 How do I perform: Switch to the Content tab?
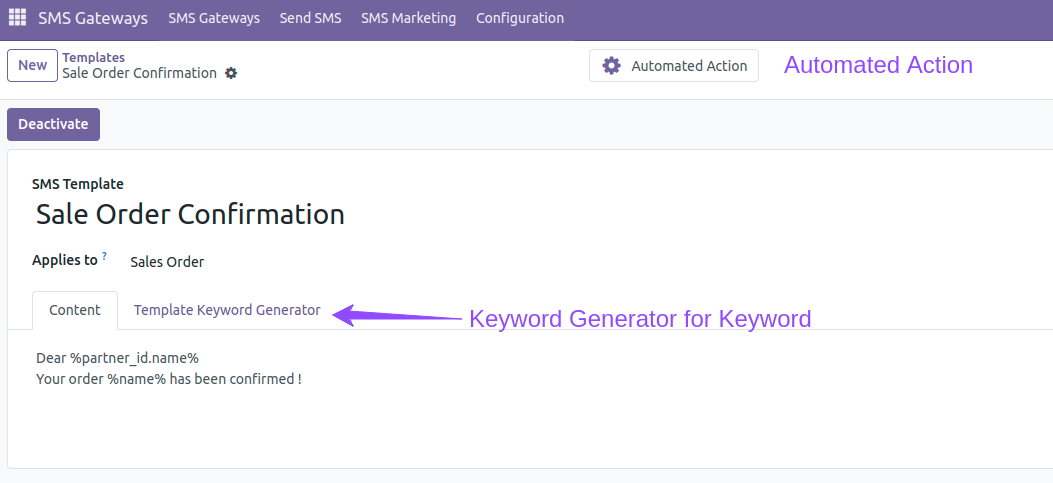(x=75, y=310)
